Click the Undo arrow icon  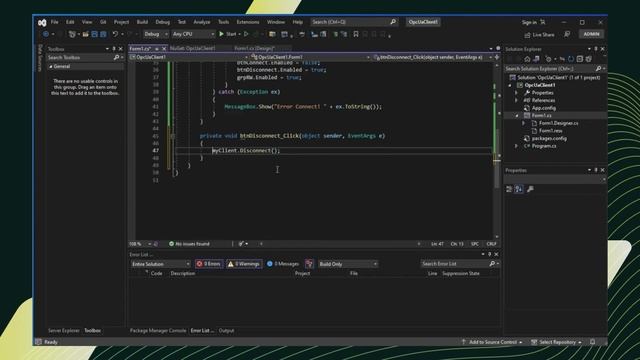coord(115,34)
